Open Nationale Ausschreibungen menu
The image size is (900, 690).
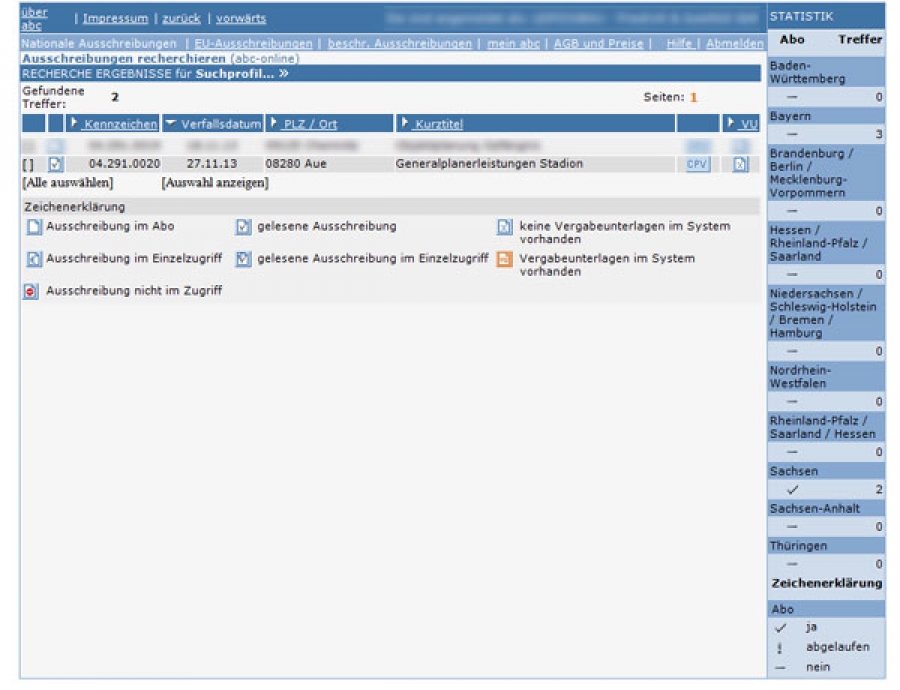(99, 44)
